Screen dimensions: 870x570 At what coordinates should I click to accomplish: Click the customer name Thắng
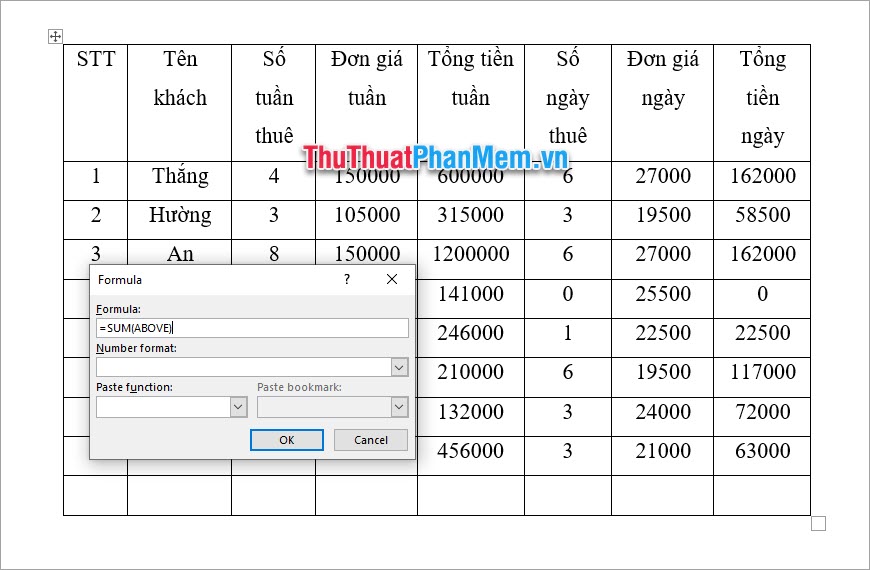tap(180, 176)
